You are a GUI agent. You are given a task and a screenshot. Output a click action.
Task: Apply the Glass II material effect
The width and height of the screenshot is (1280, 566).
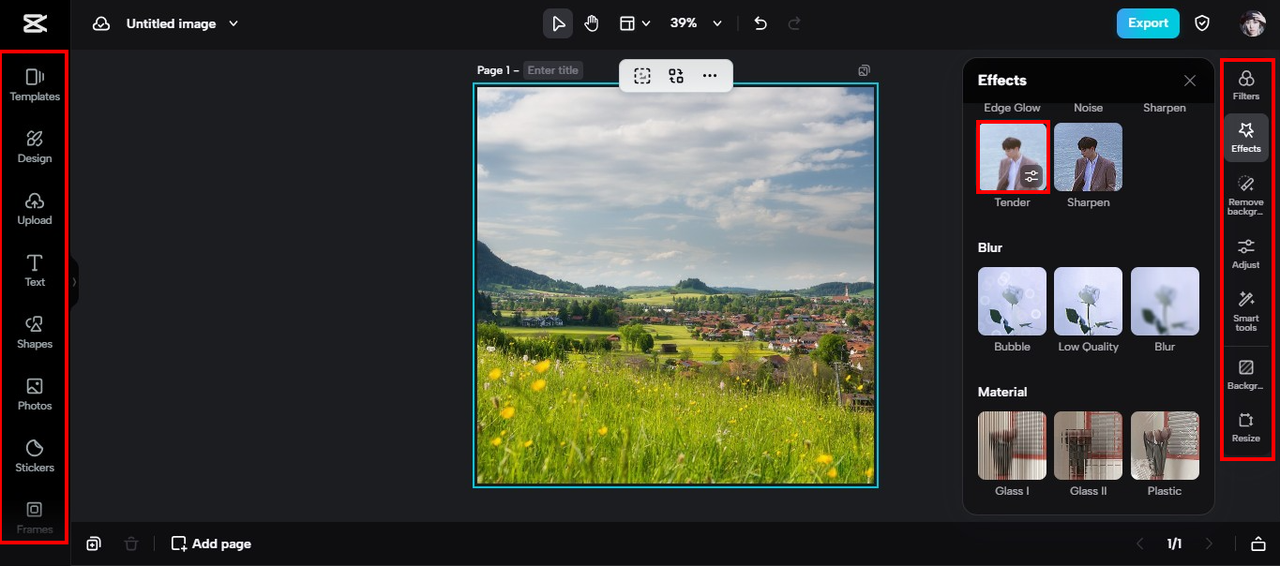[x=1088, y=446]
